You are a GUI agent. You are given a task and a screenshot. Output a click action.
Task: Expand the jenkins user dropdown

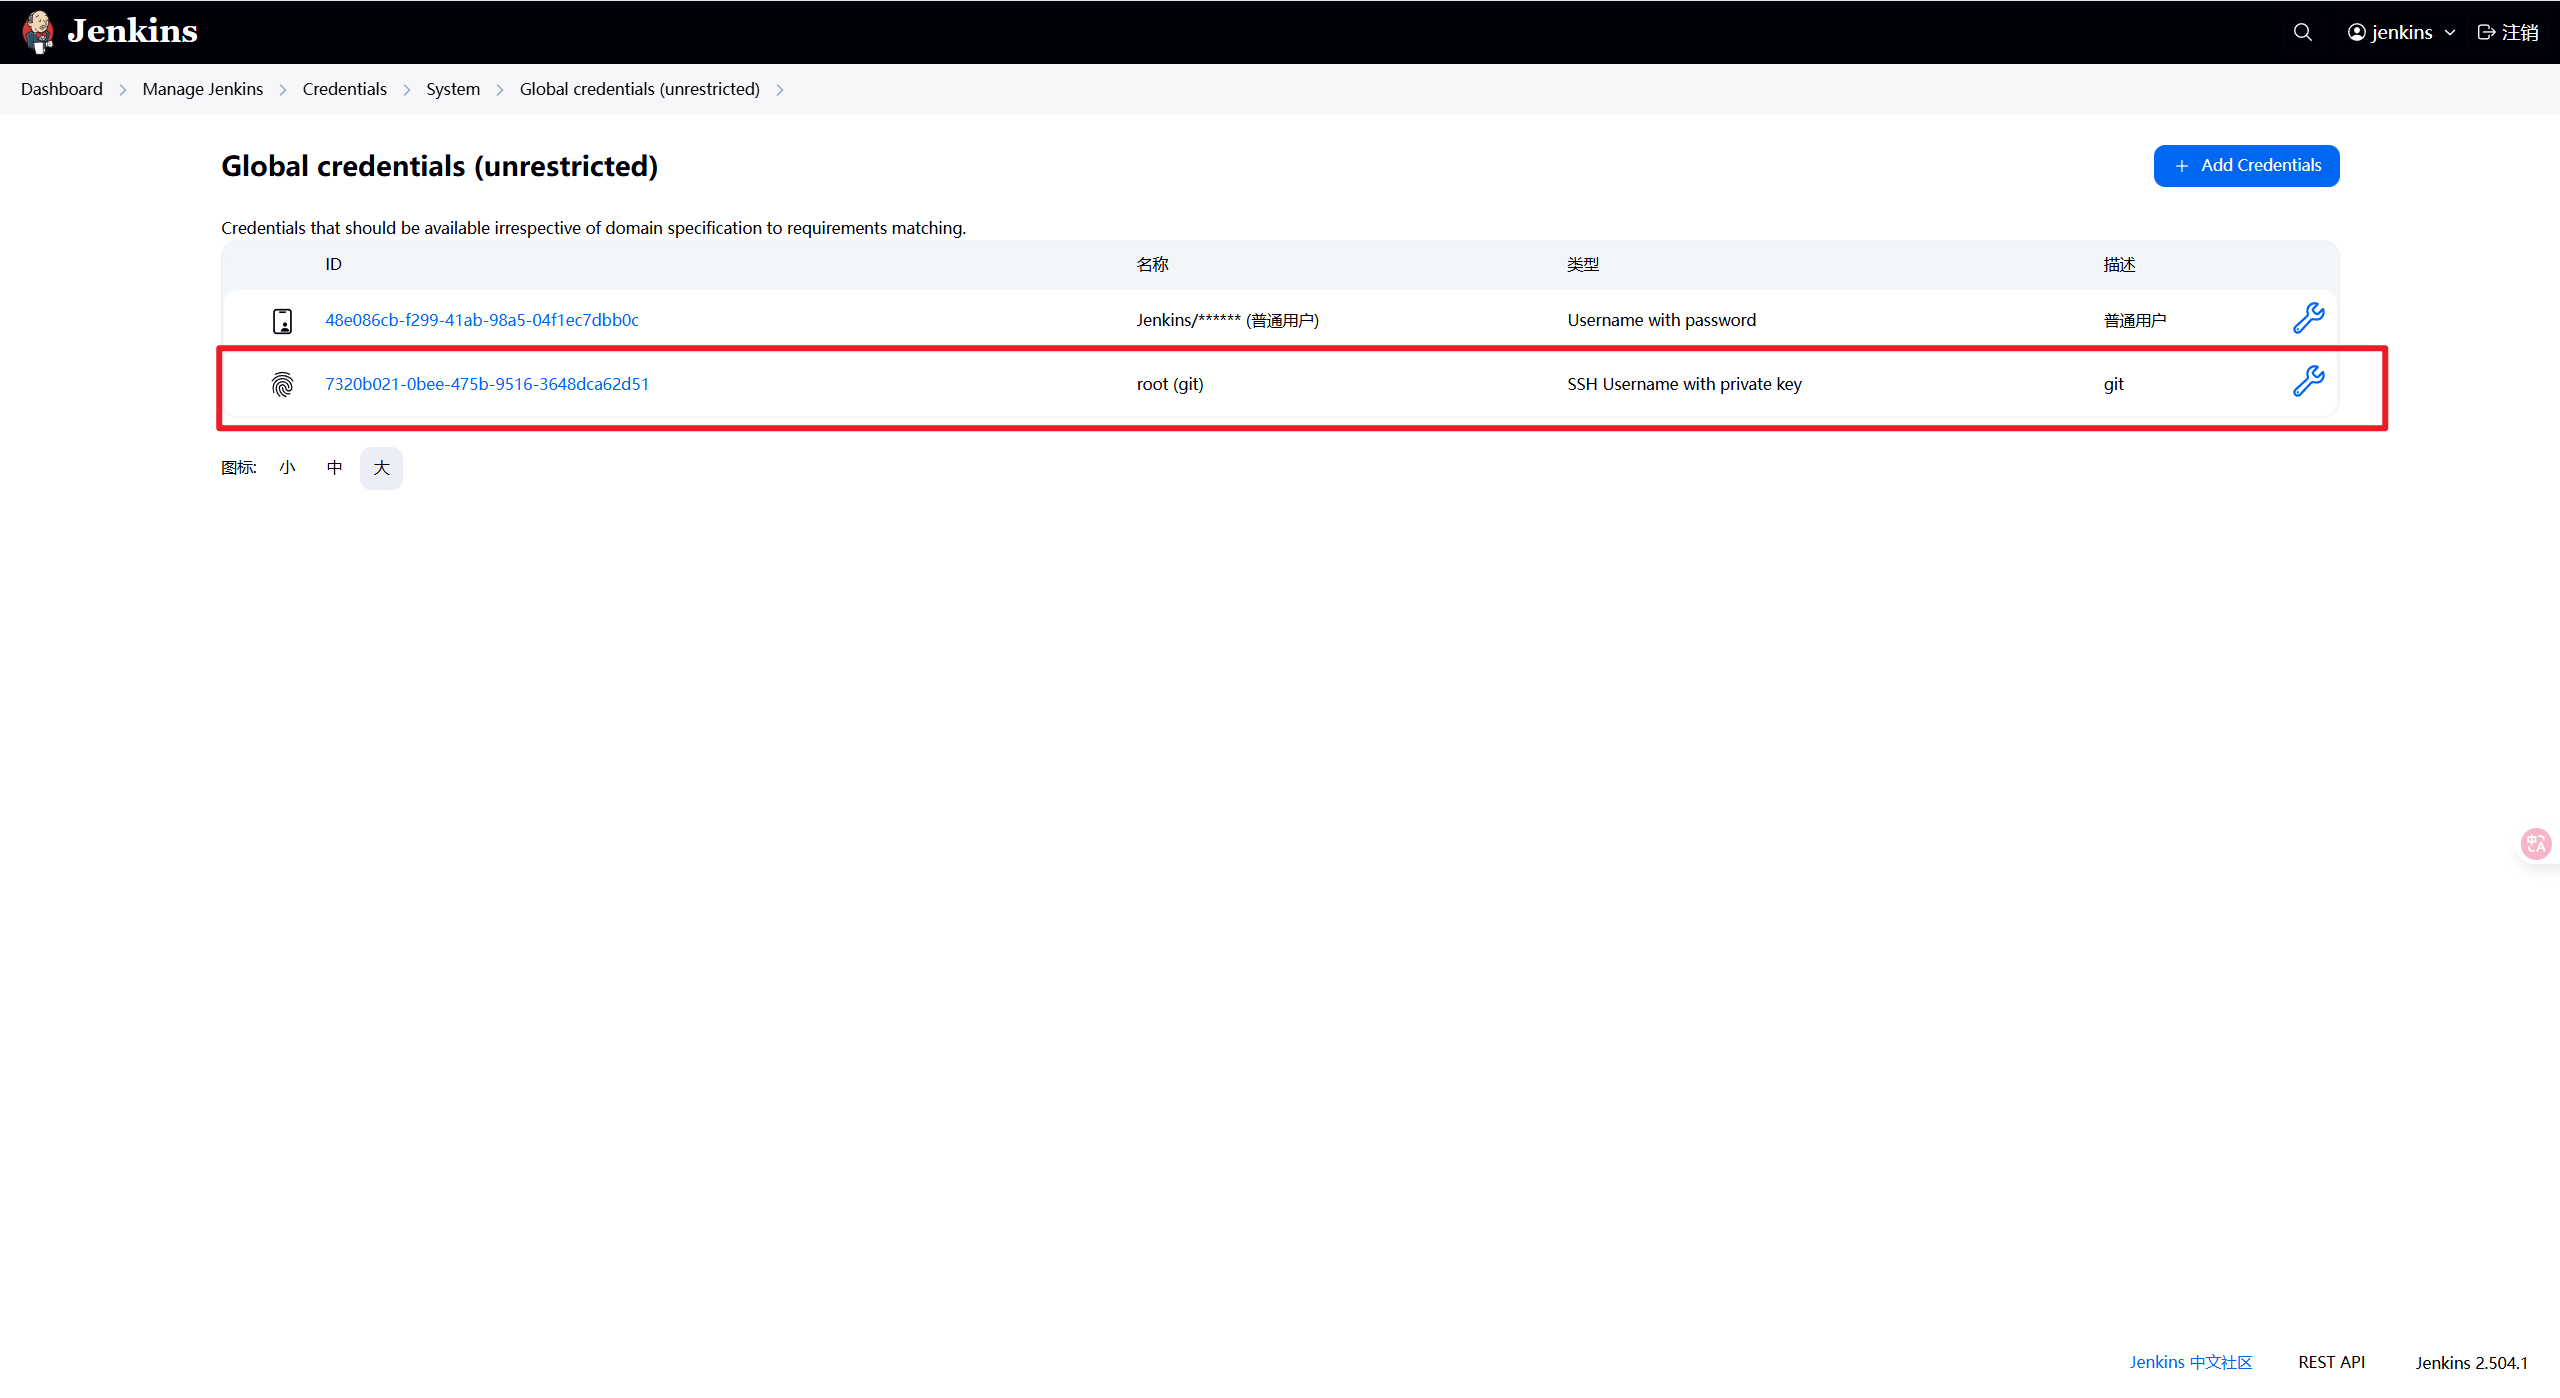point(2449,33)
